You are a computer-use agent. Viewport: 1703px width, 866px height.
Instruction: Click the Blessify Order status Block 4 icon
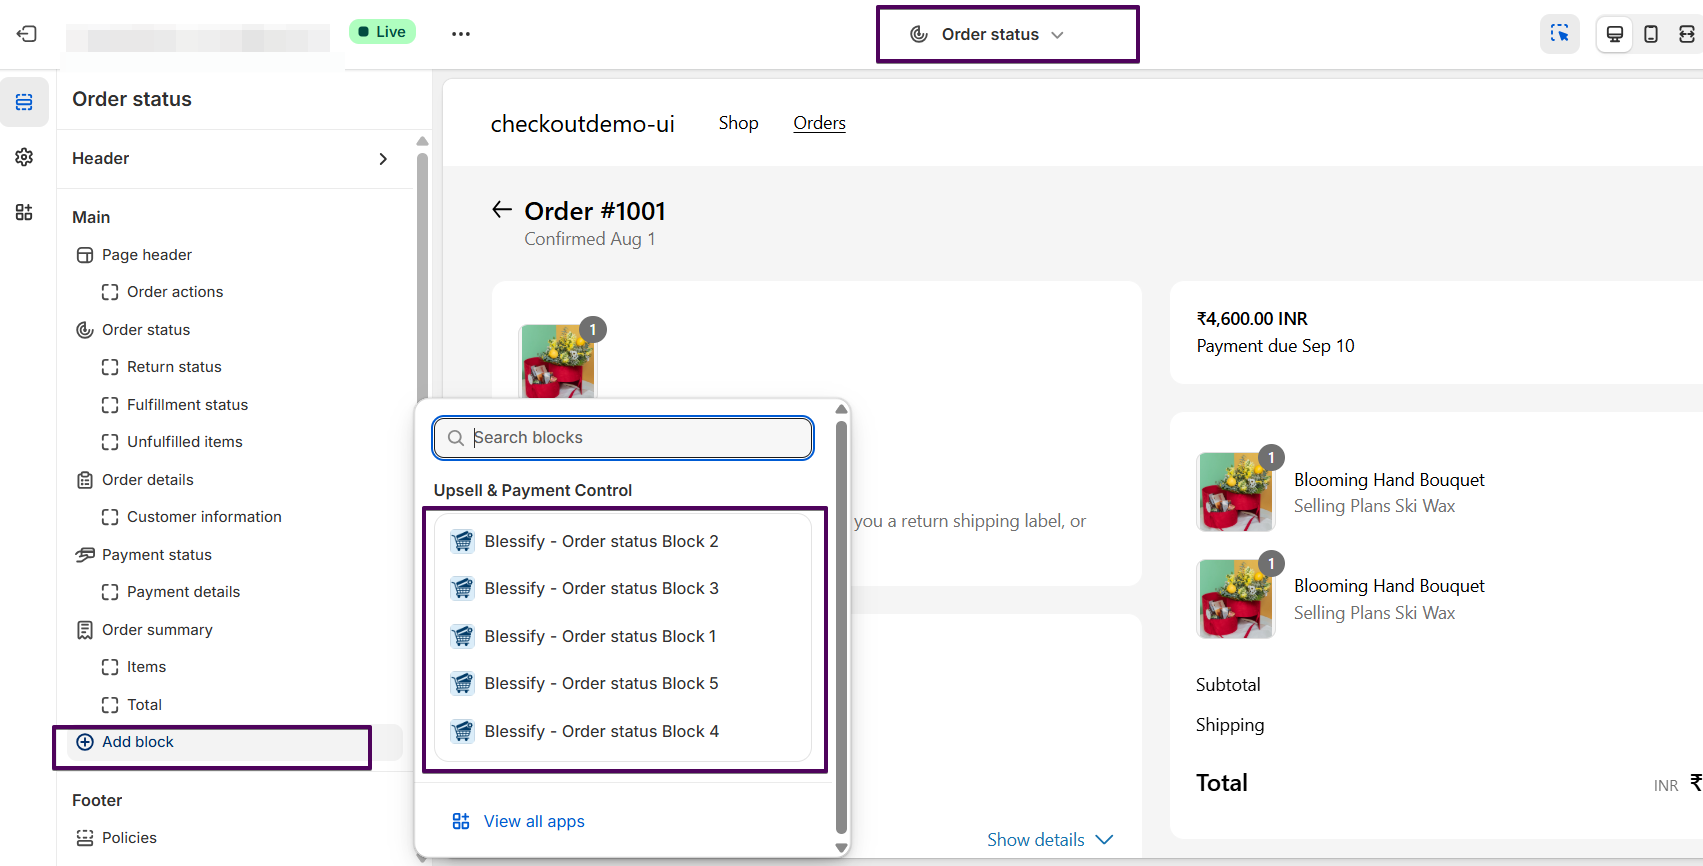coord(462,731)
